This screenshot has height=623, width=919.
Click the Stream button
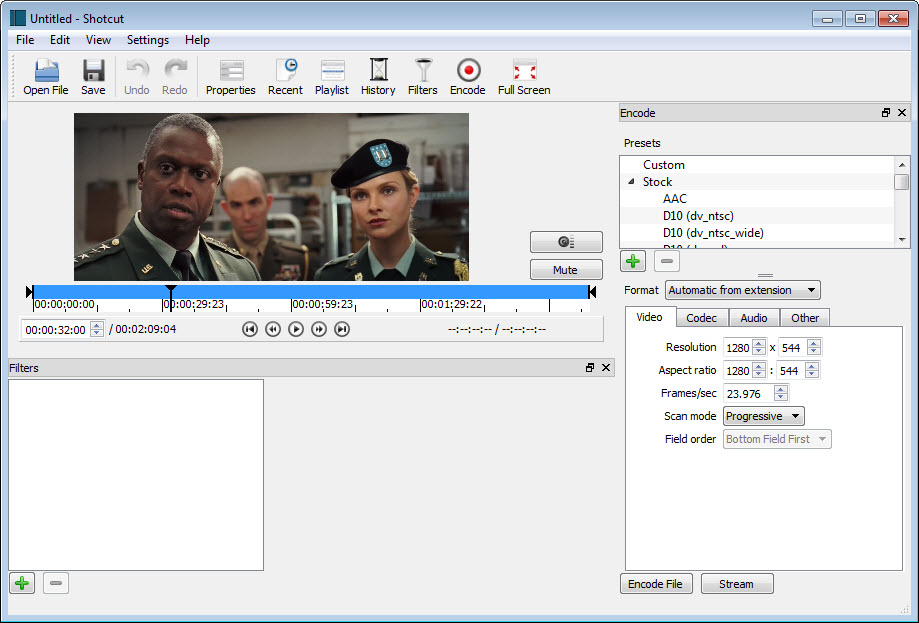[x=737, y=584]
